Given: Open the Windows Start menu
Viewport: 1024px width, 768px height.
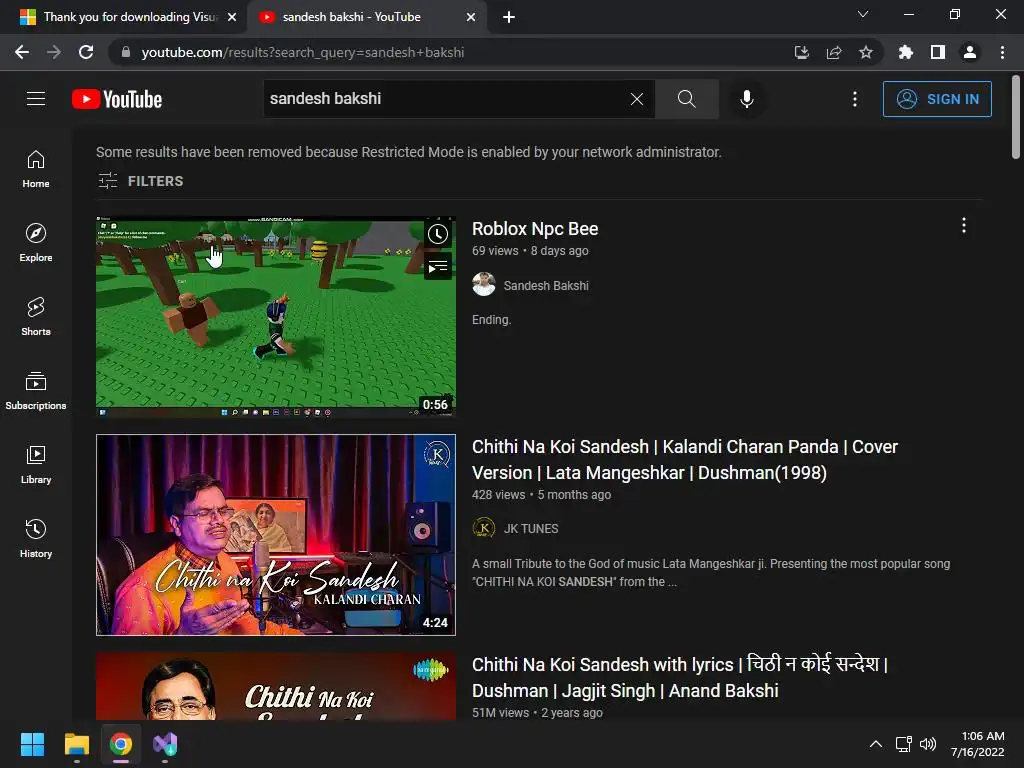Looking at the screenshot, I should [x=32, y=744].
